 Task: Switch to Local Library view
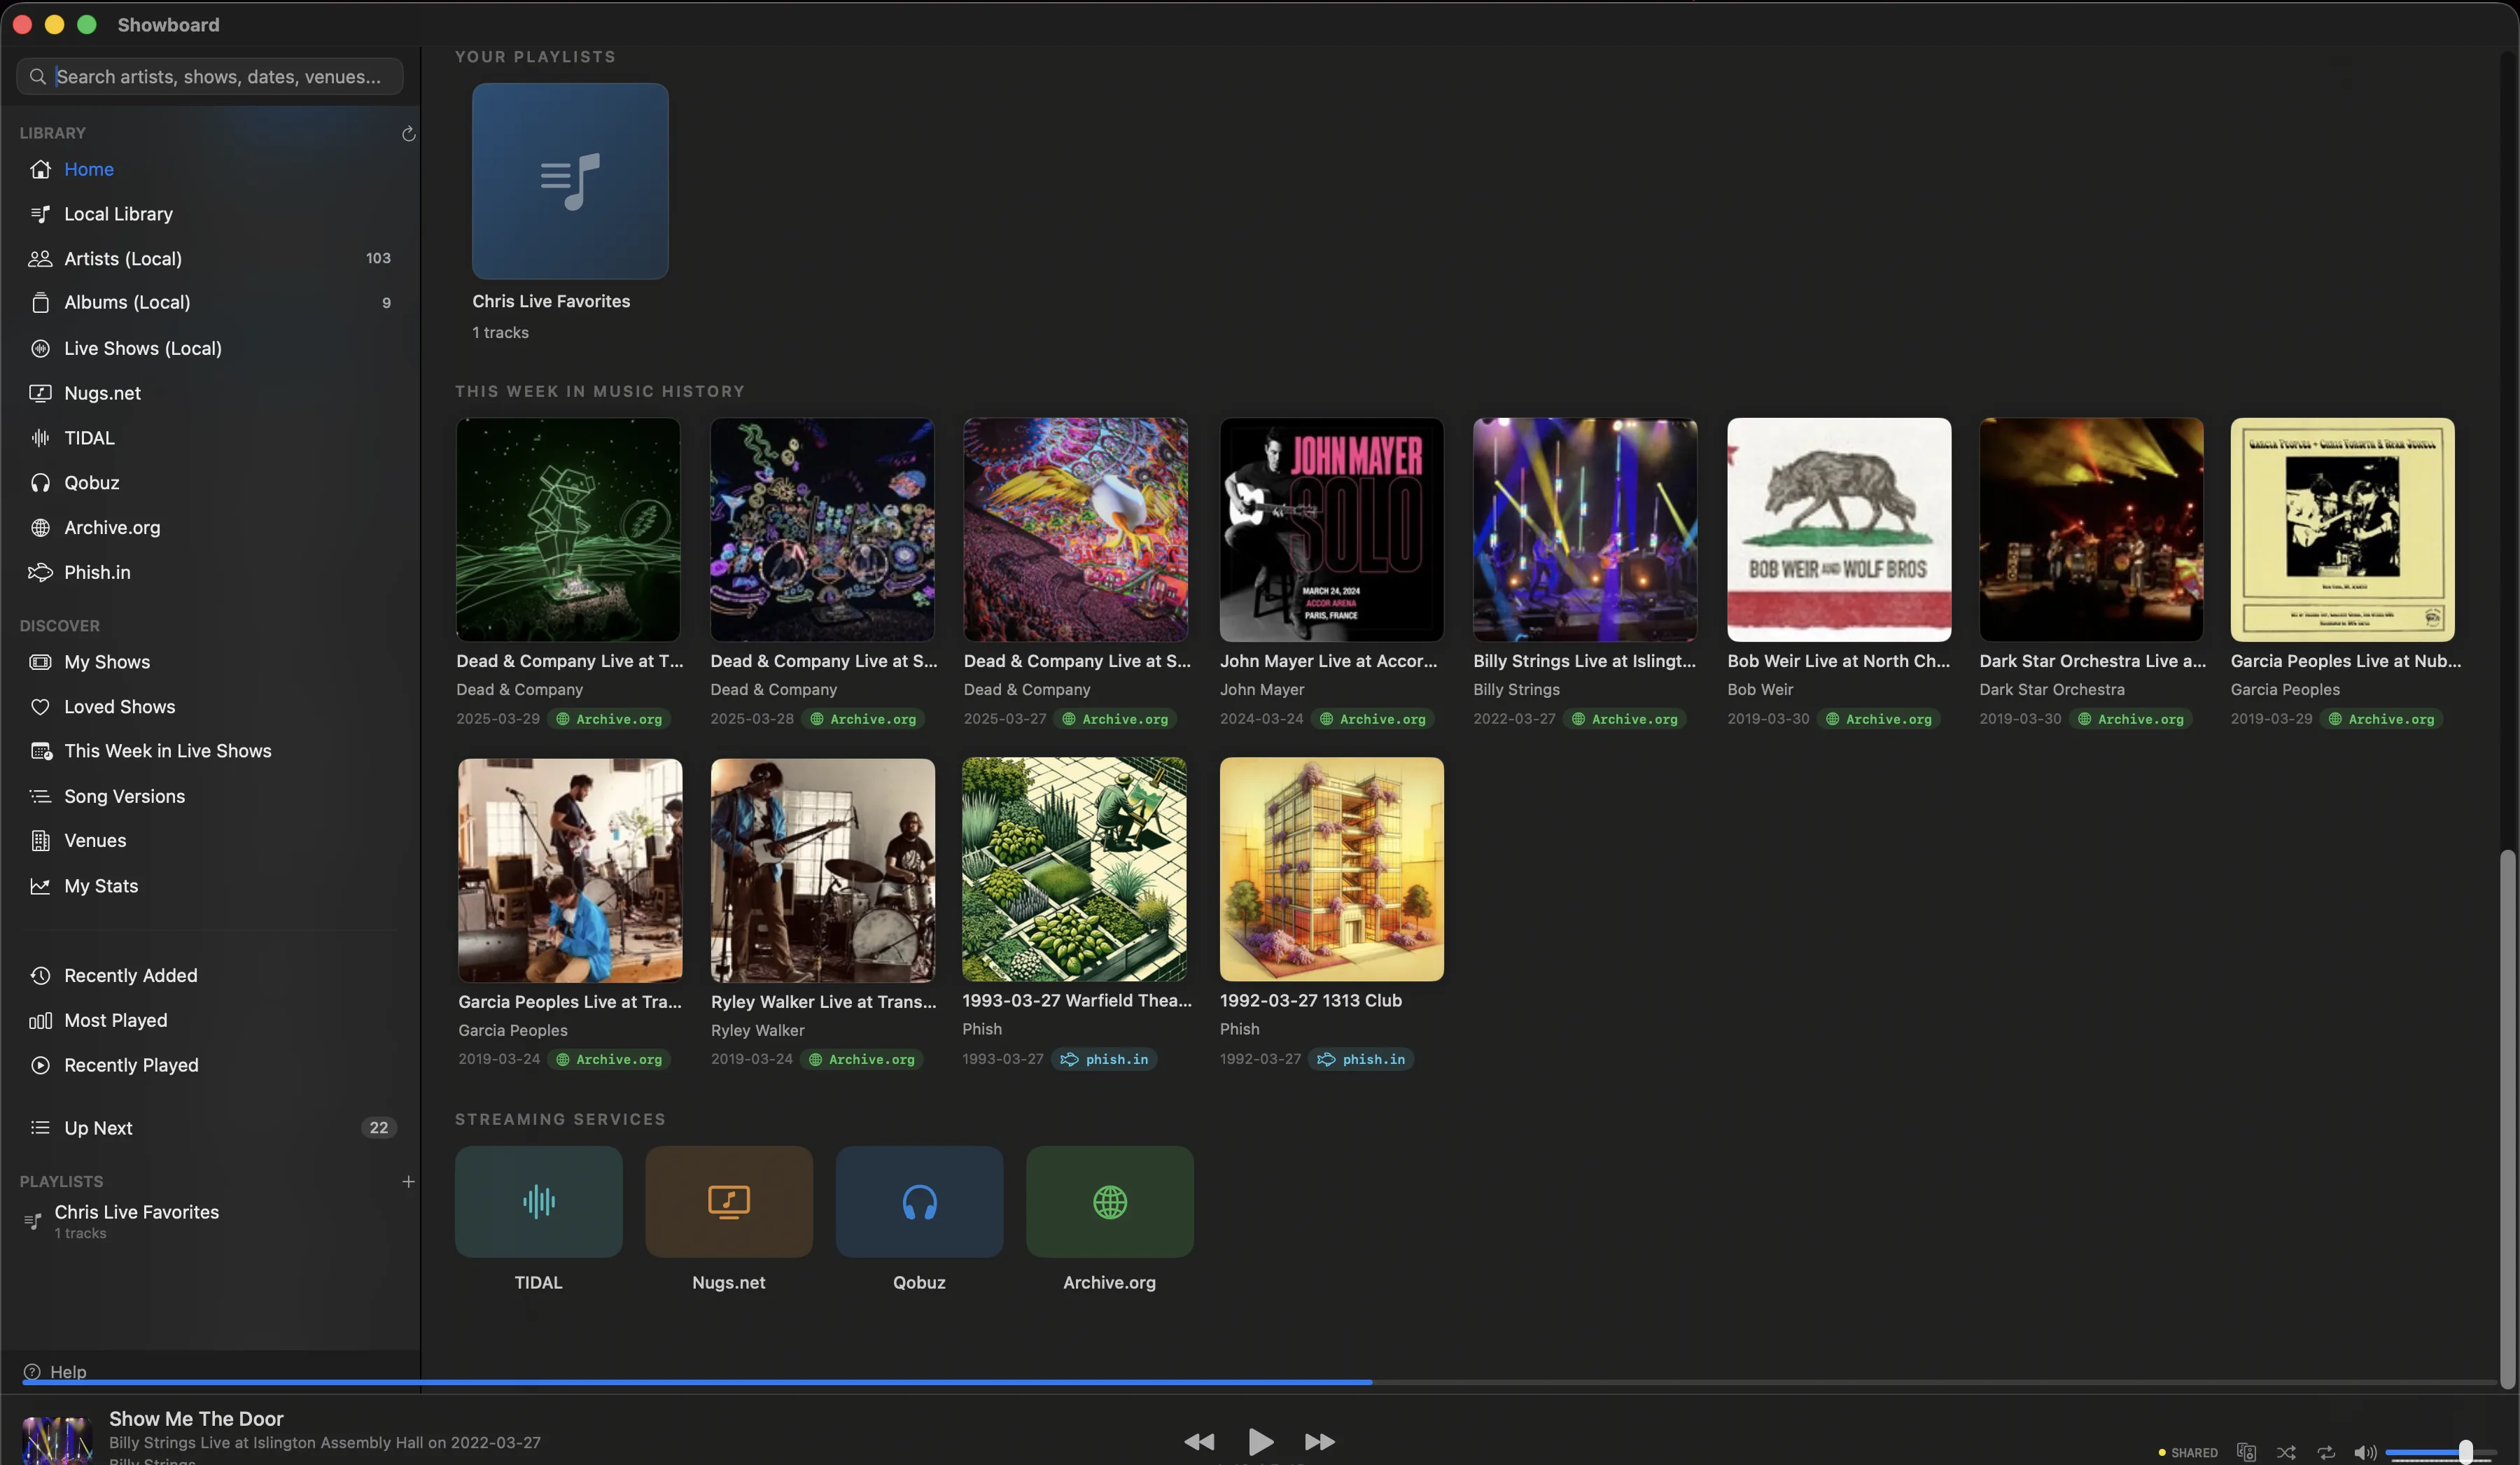[x=117, y=213]
